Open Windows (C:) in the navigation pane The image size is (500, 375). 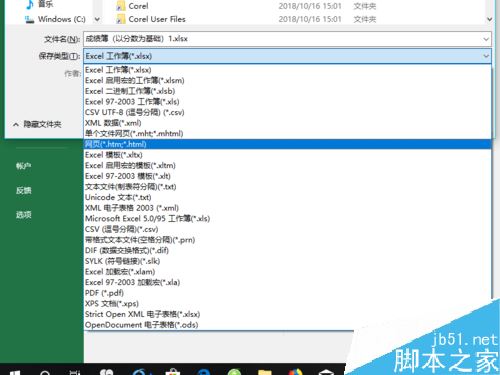point(61,19)
